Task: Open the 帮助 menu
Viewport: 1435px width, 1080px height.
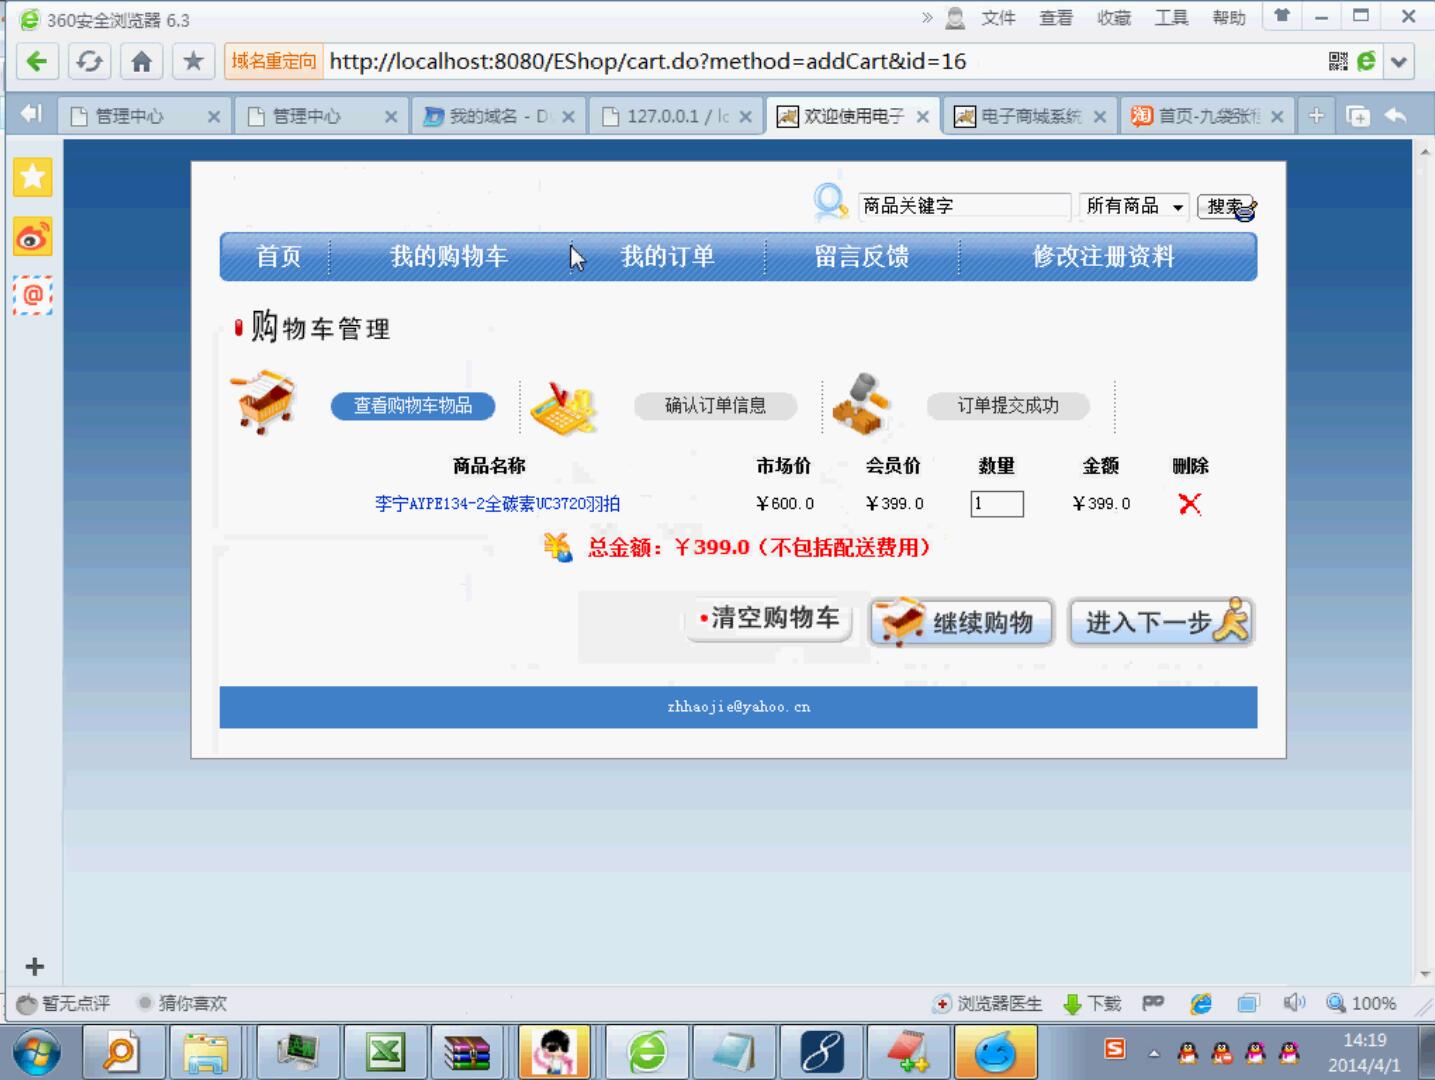Action: (1229, 18)
